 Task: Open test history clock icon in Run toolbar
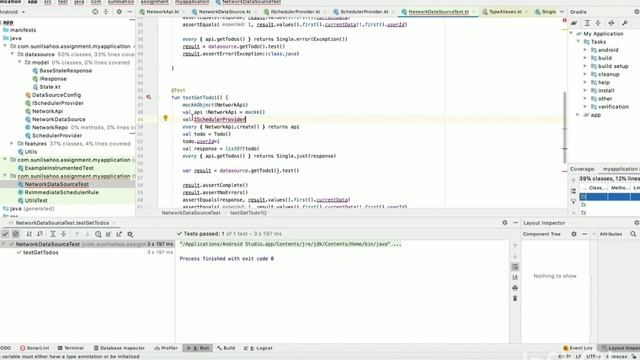(x=98, y=234)
